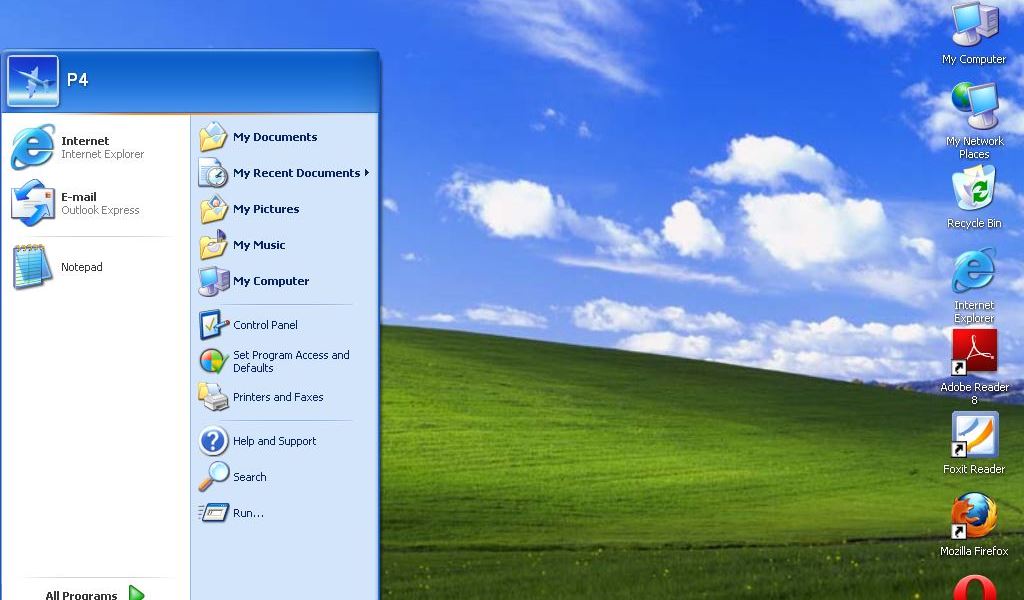Screen dimensions: 1024x600
Task: Click the 'All Programs' text
Action: click(x=81, y=595)
